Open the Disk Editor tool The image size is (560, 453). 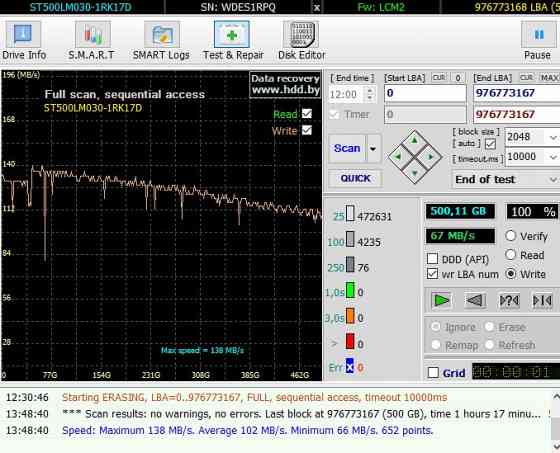click(x=301, y=40)
